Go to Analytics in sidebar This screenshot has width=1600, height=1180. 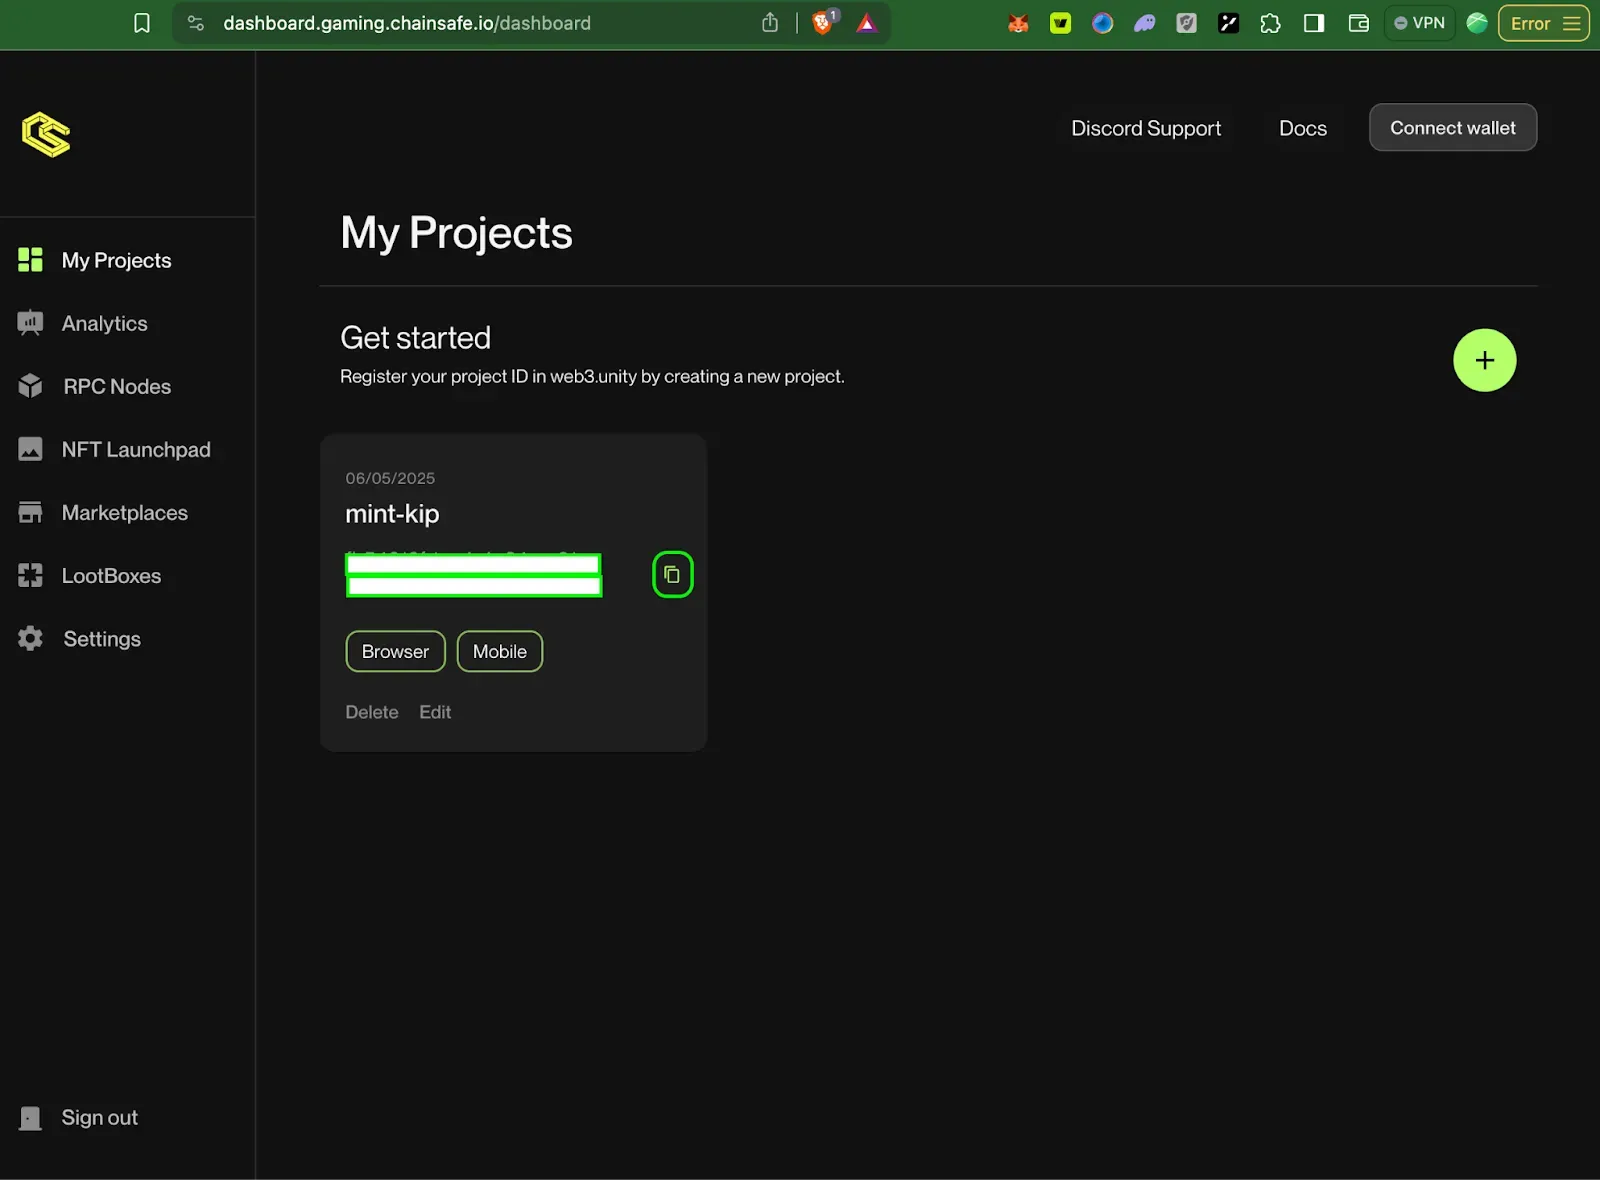point(104,323)
